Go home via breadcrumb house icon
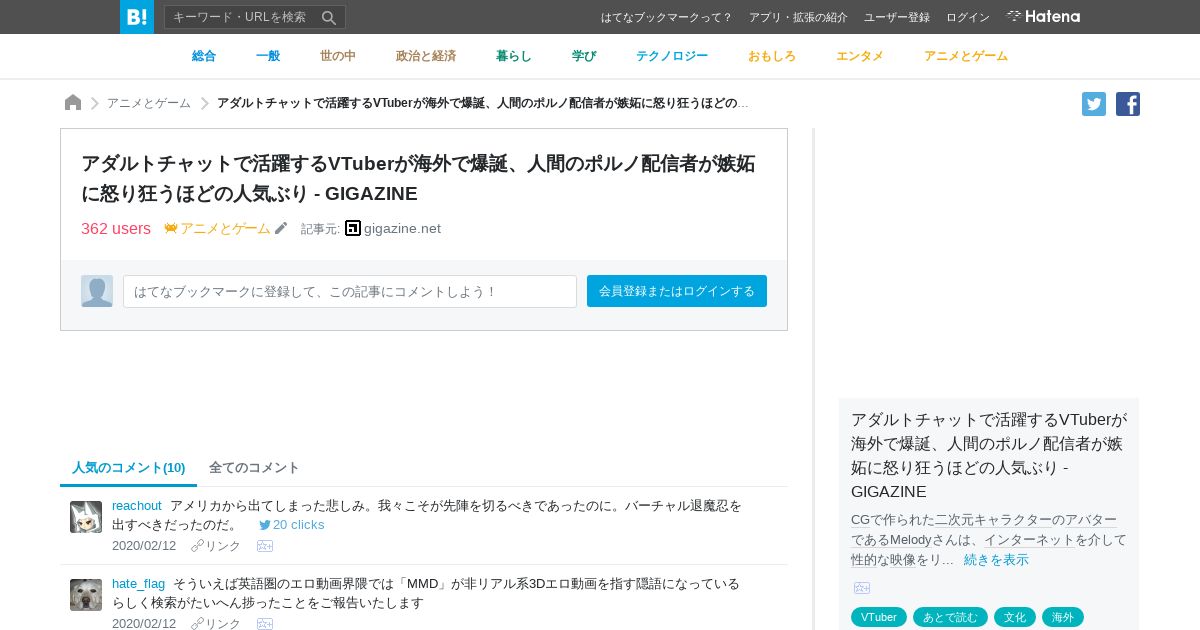 click(x=73, y=102)
